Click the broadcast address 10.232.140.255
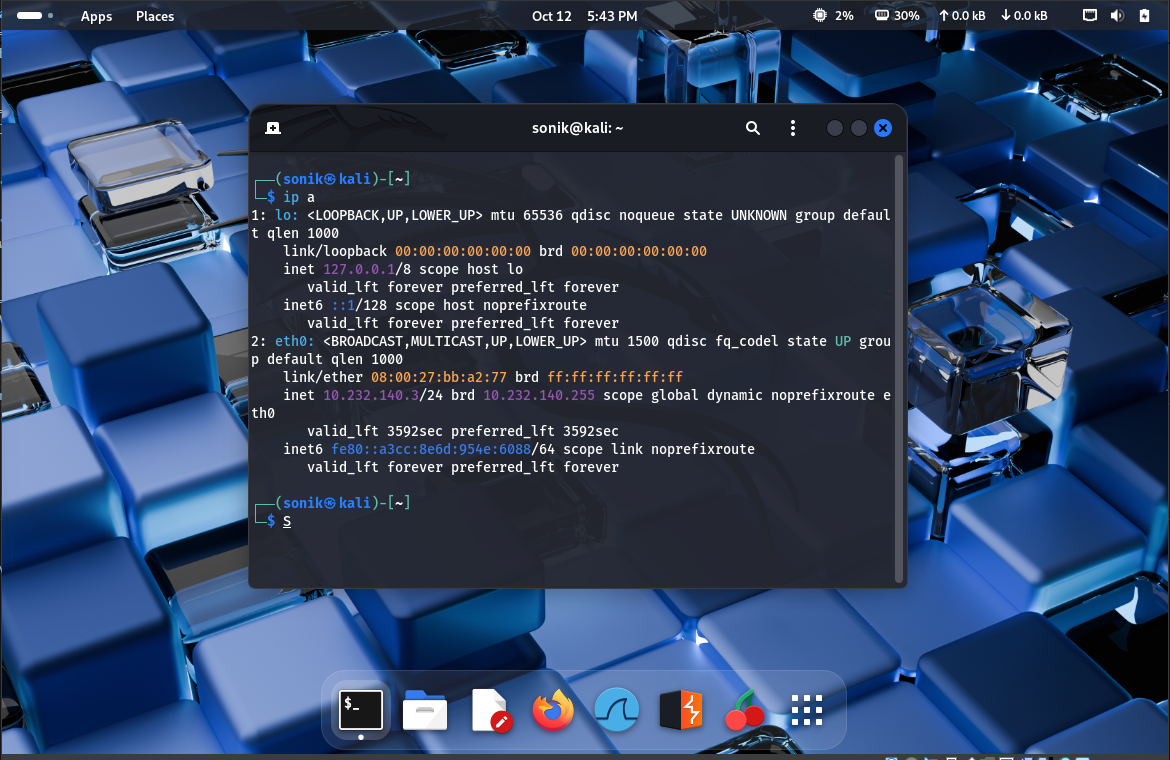 click(x=539, y=395)
